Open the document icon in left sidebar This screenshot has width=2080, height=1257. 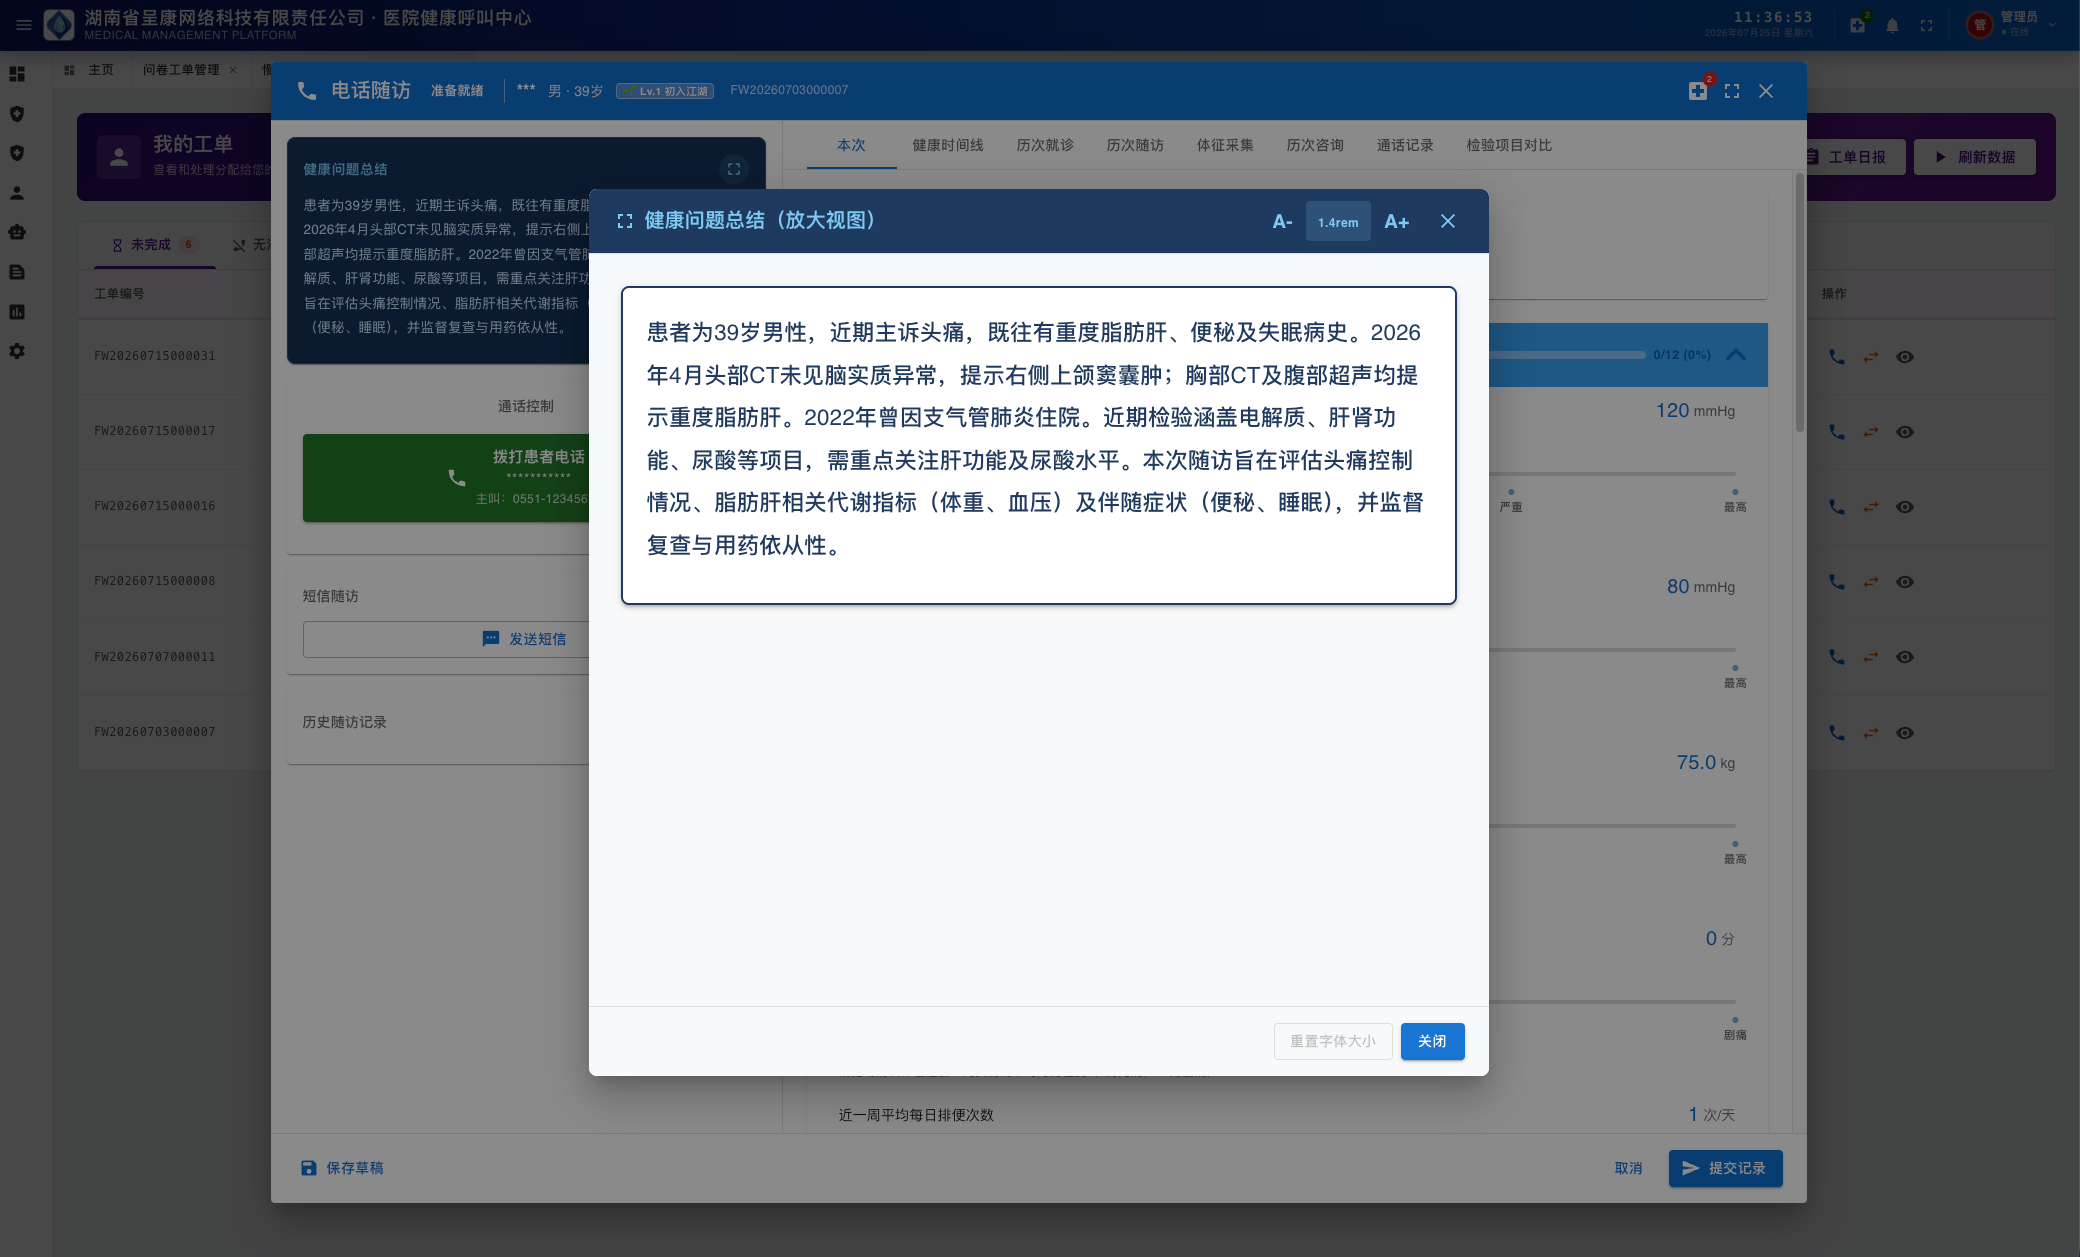pos(17,272)
